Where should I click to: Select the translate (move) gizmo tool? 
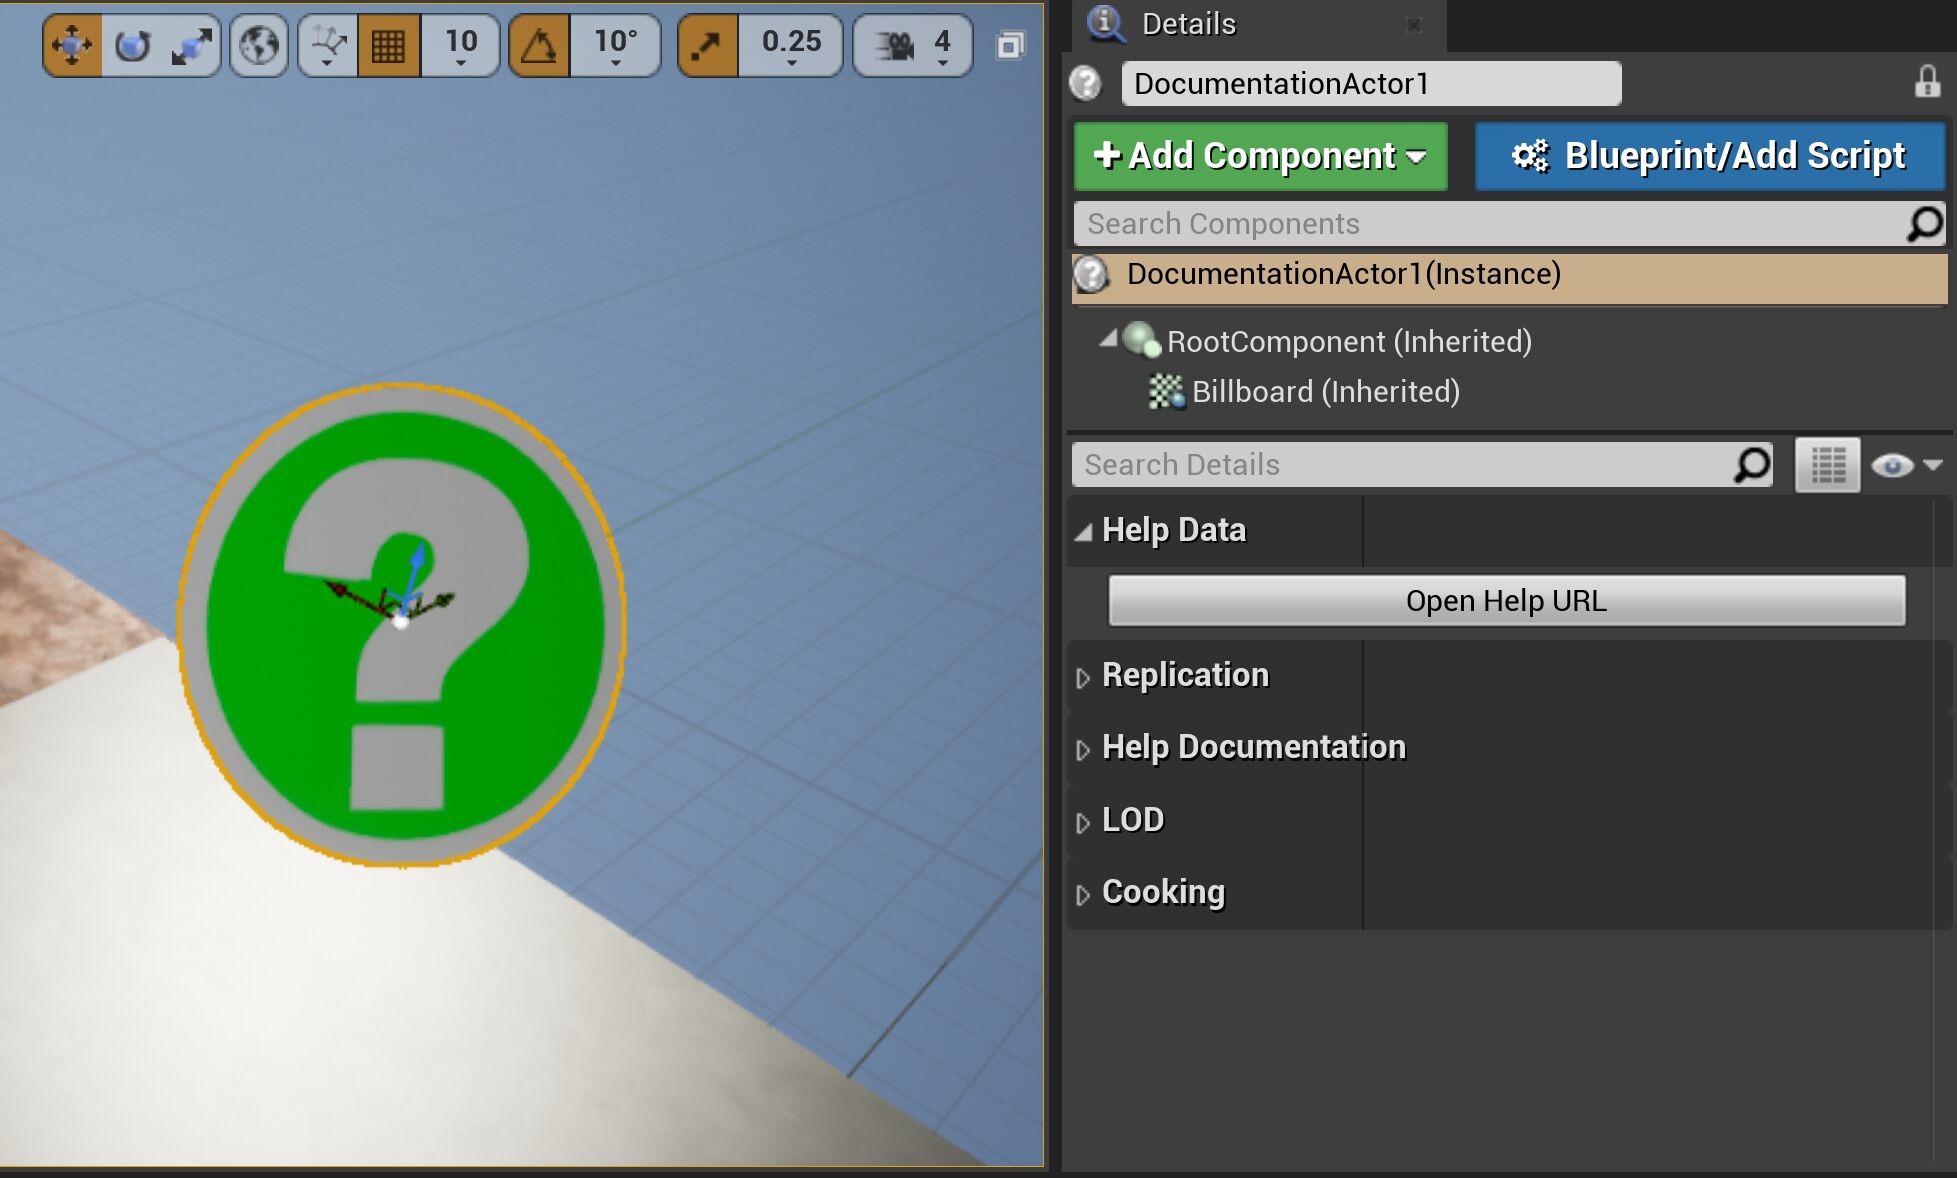point(72,45)
